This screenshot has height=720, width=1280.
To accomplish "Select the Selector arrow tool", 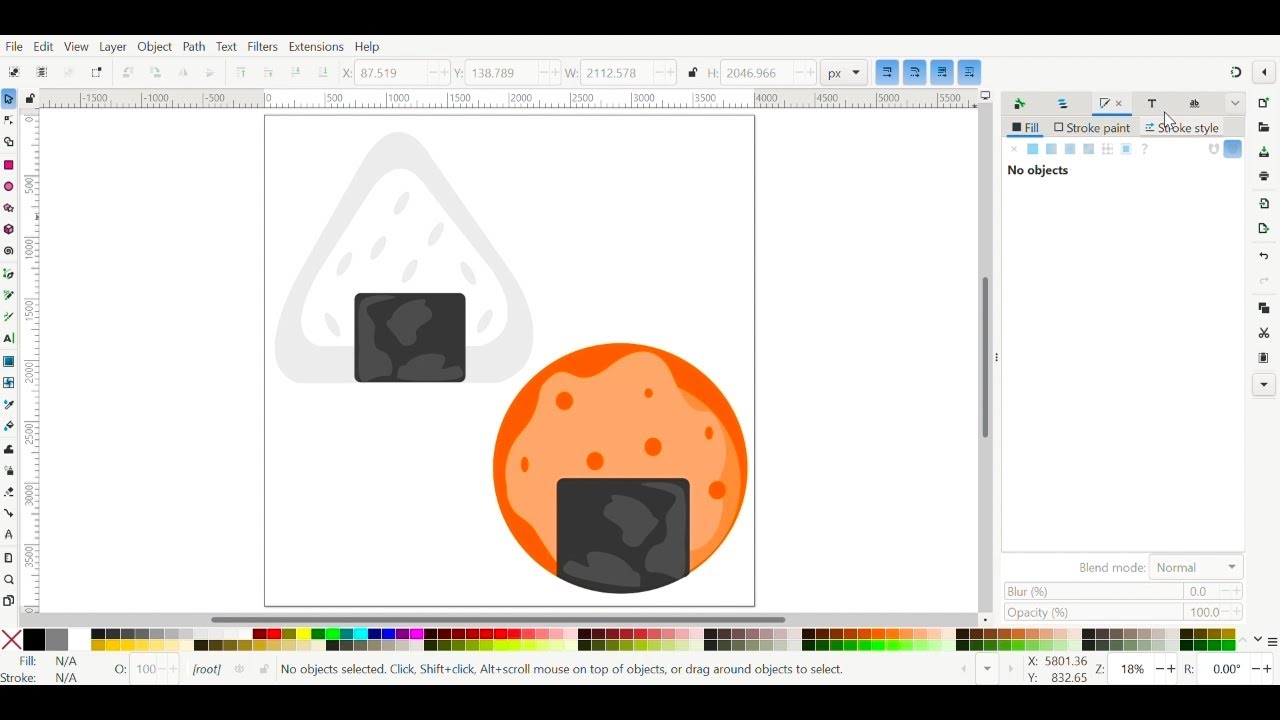I will (9, 99).
